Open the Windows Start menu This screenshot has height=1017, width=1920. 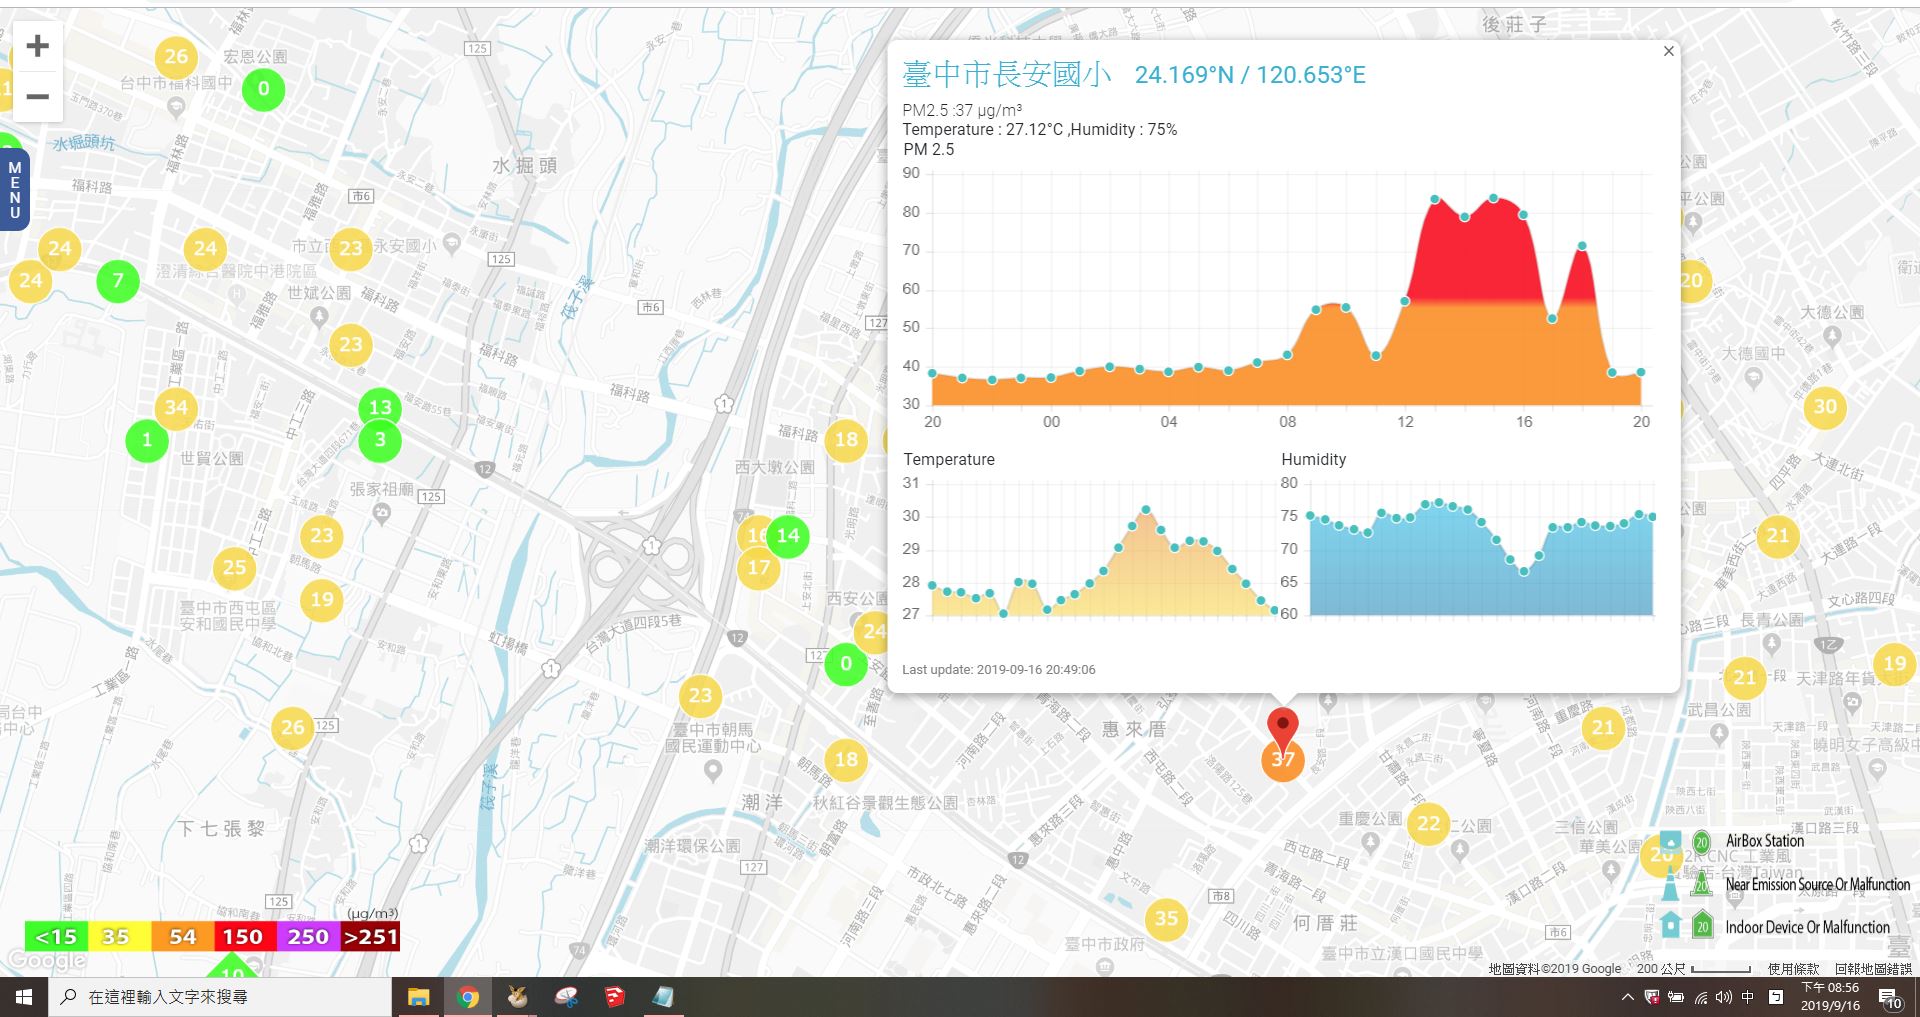click(x=24, y=997)
